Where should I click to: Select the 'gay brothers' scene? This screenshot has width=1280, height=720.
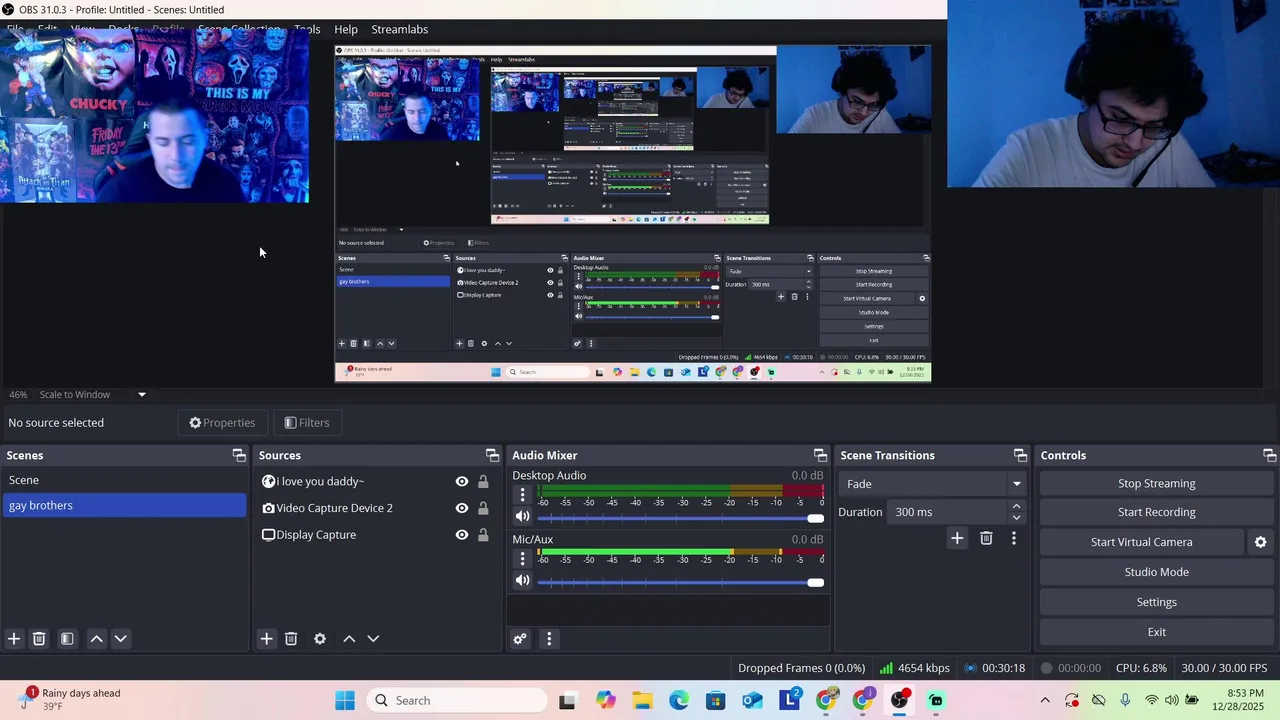click(124, 505)
